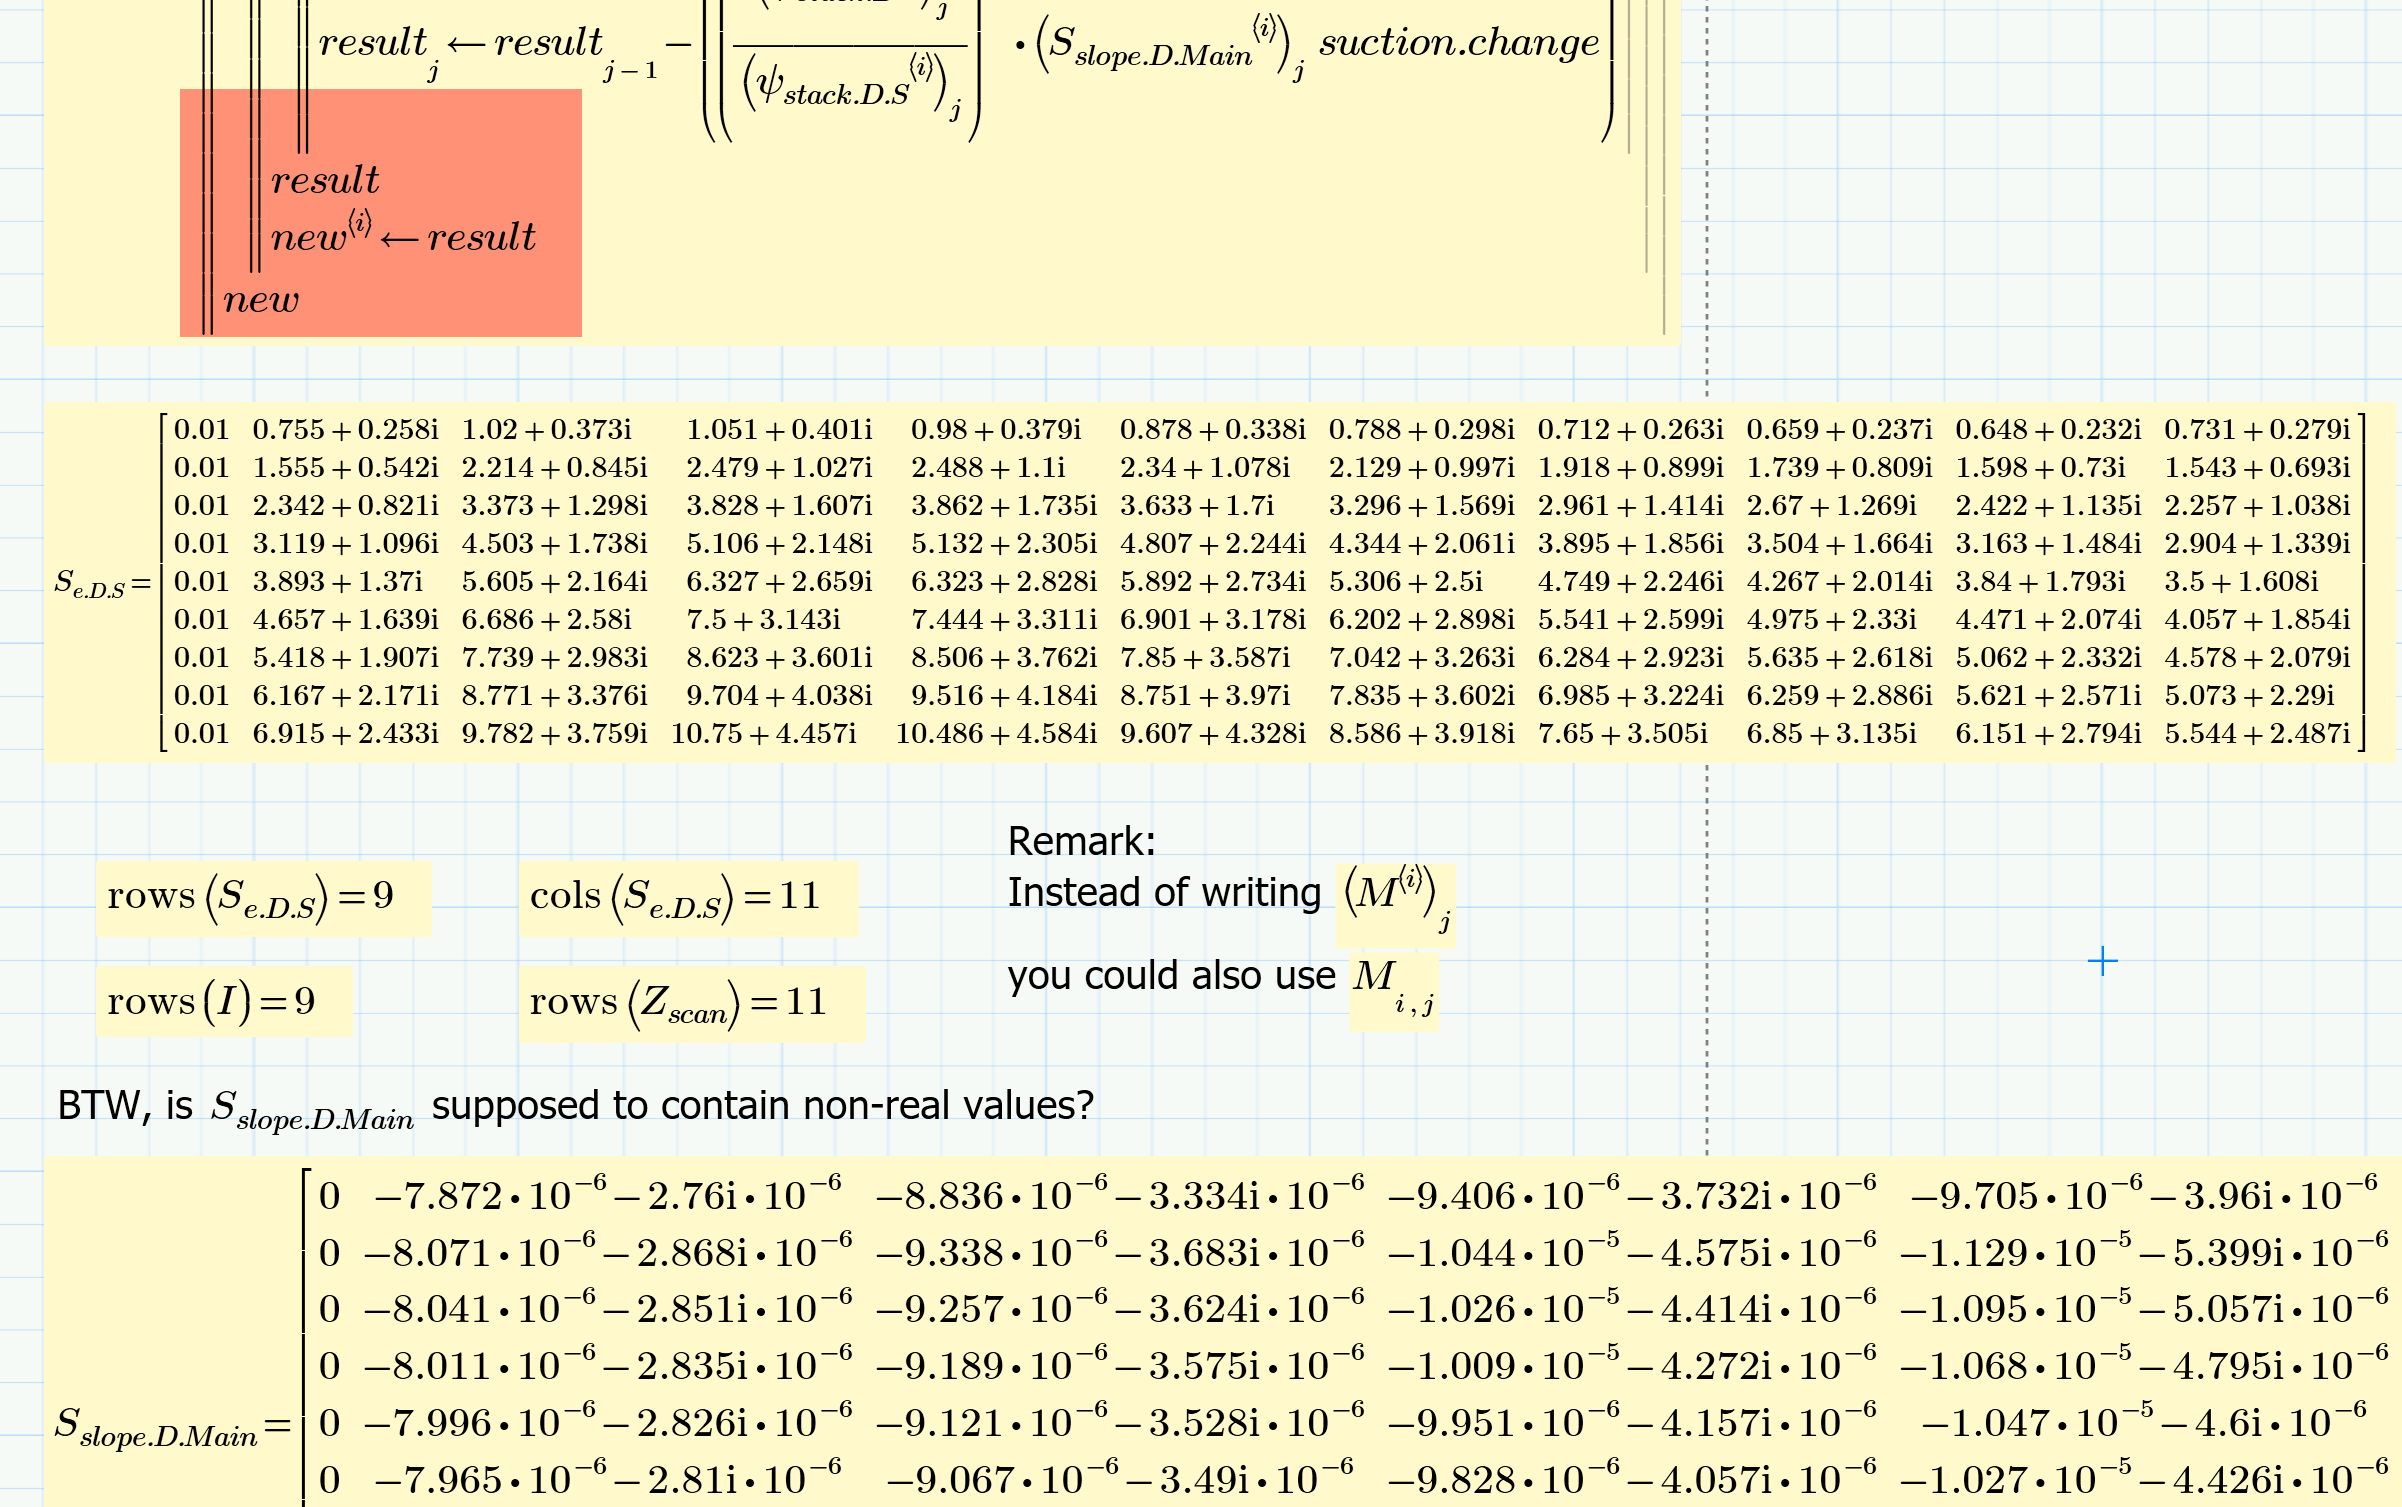Screen dimensions: 2402x1507
Task: Click 'suction.change' term in the program
Action: coord(1458,42)
